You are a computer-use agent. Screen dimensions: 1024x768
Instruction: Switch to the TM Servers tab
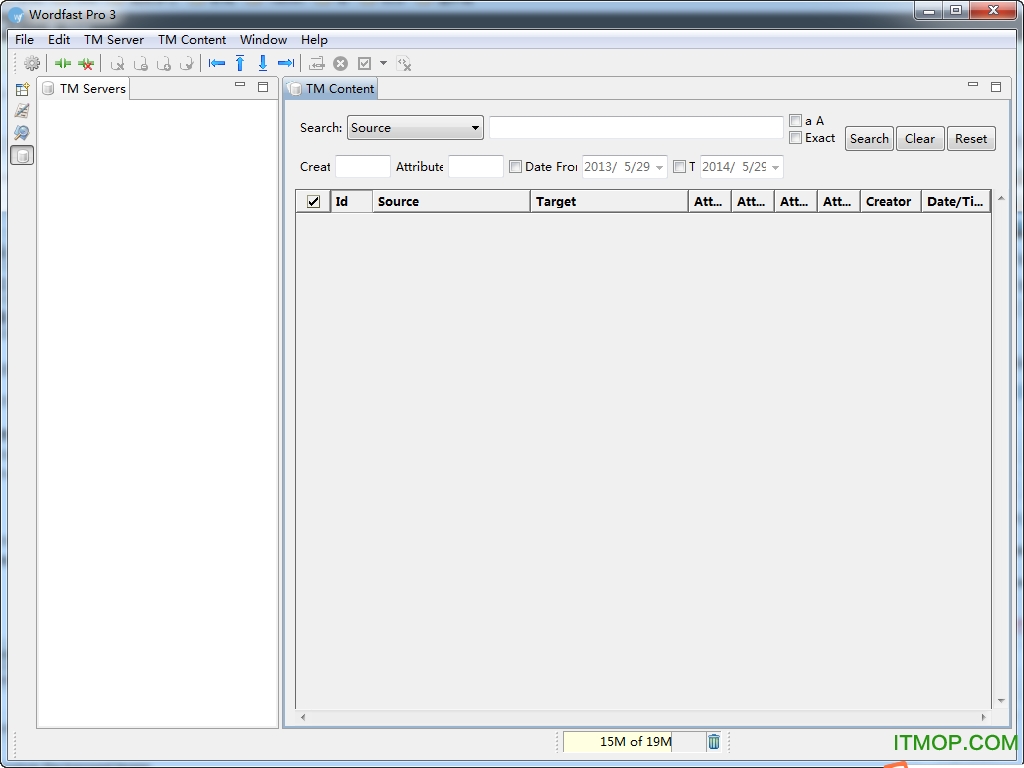coord(91,88)
